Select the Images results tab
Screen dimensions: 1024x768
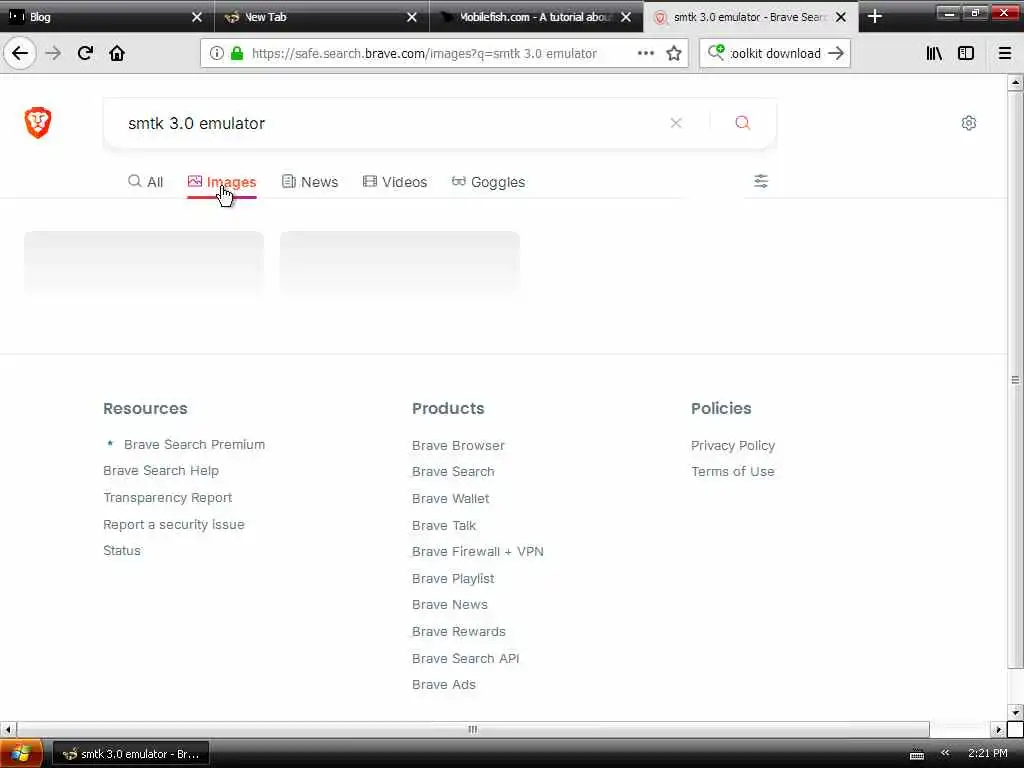221,182
